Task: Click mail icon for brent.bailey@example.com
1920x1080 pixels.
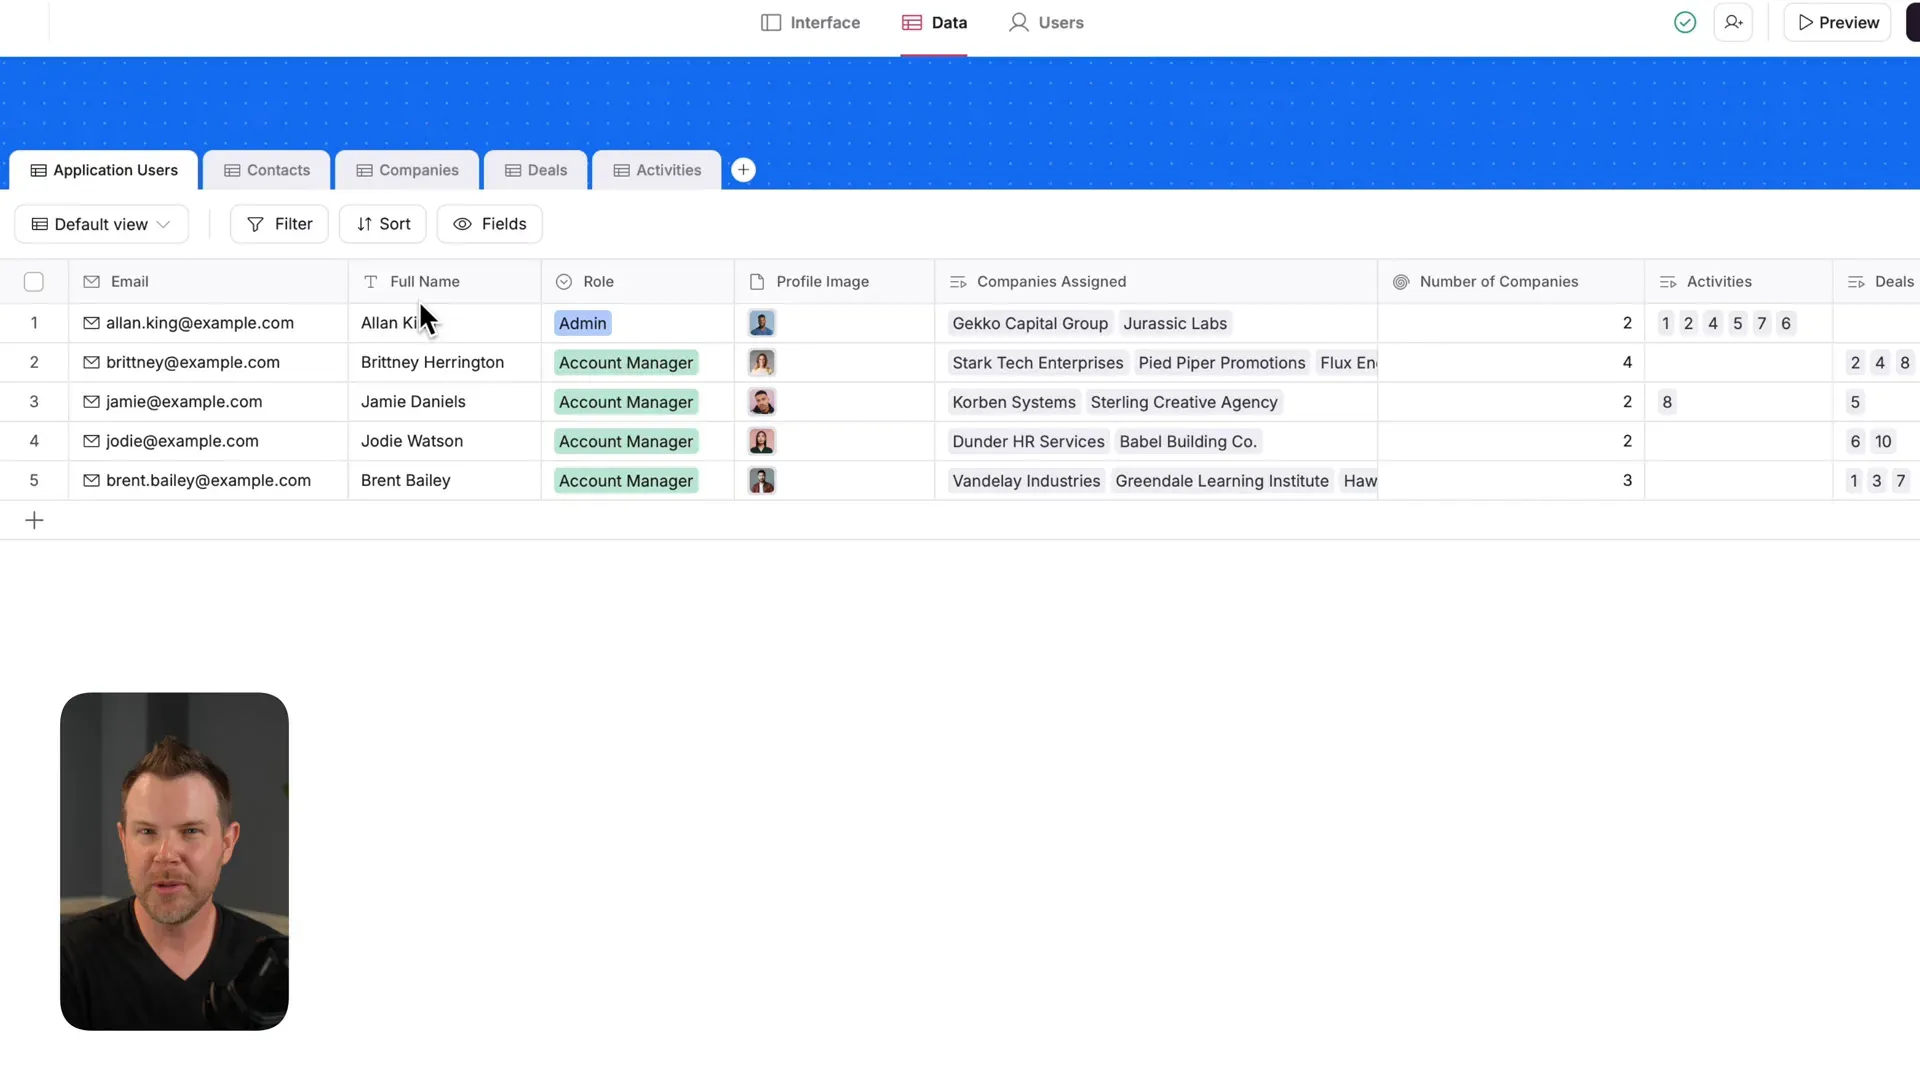Action: click(91, 480)
